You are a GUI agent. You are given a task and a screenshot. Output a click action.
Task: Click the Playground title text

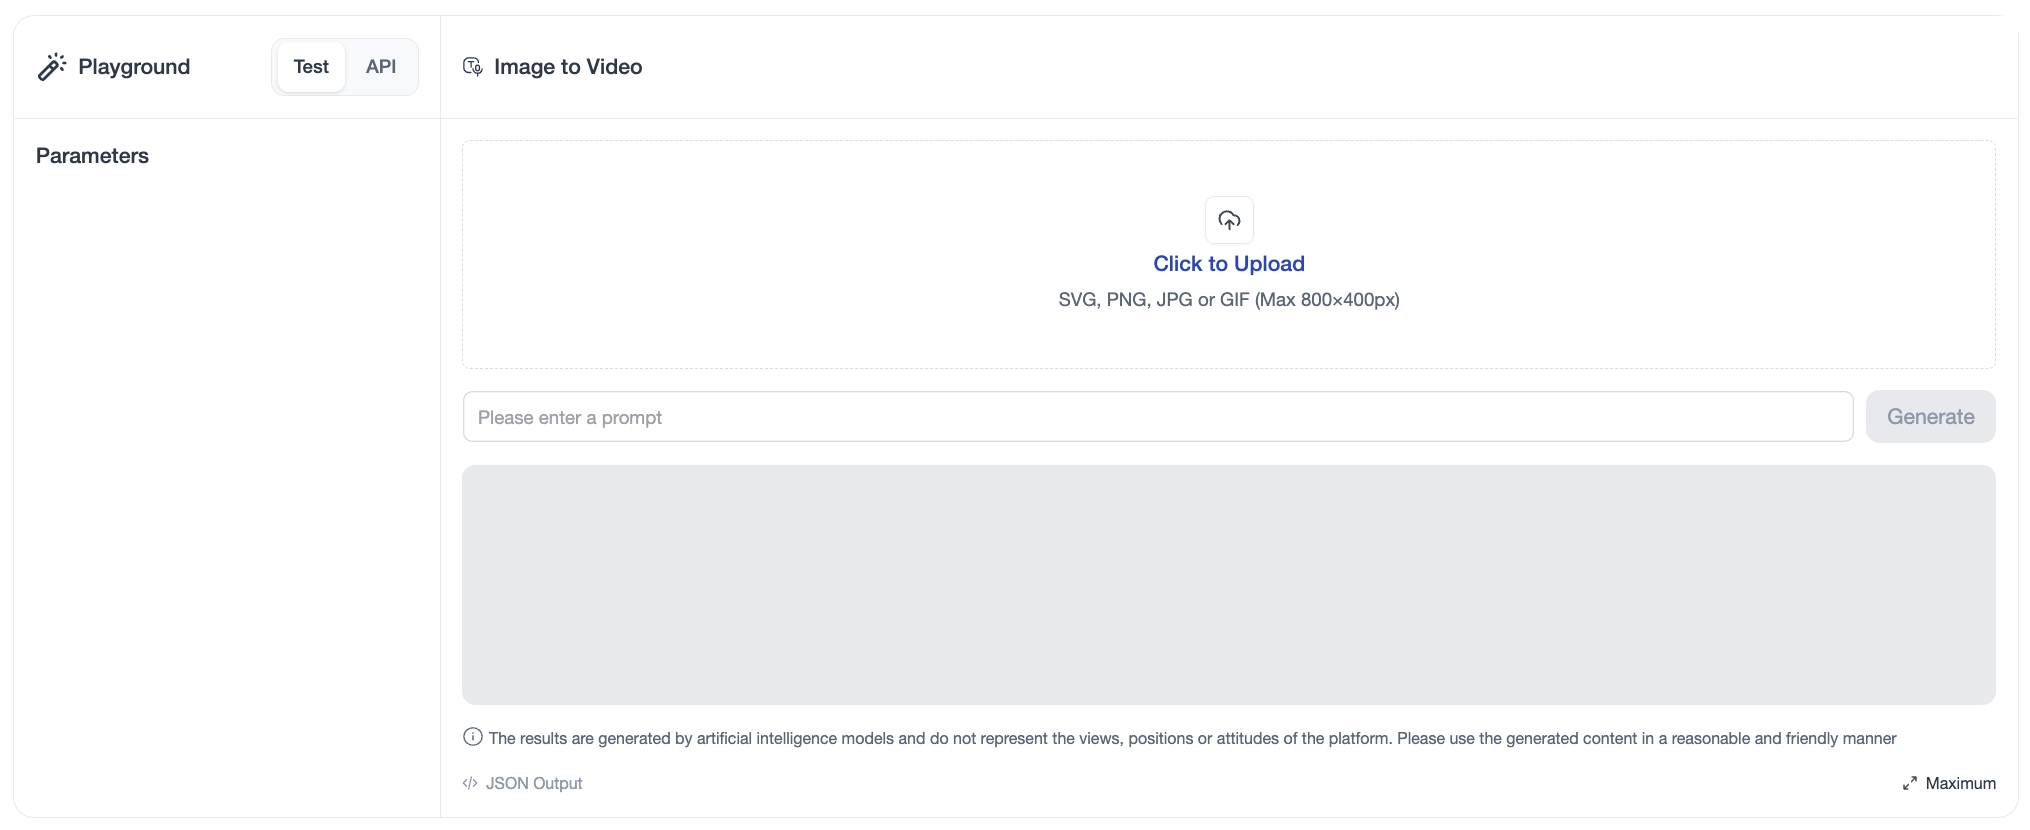pyautogui.click(x=134, y=67)
